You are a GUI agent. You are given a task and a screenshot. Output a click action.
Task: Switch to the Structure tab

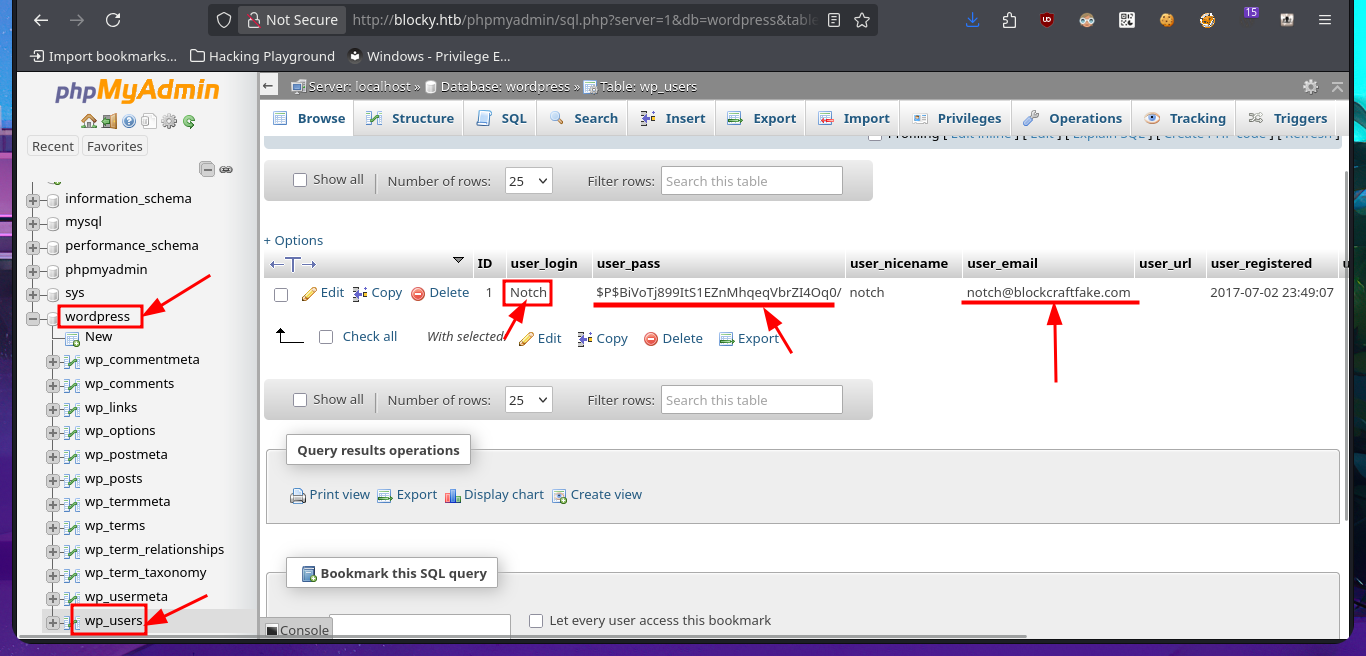tap(410, 118)
